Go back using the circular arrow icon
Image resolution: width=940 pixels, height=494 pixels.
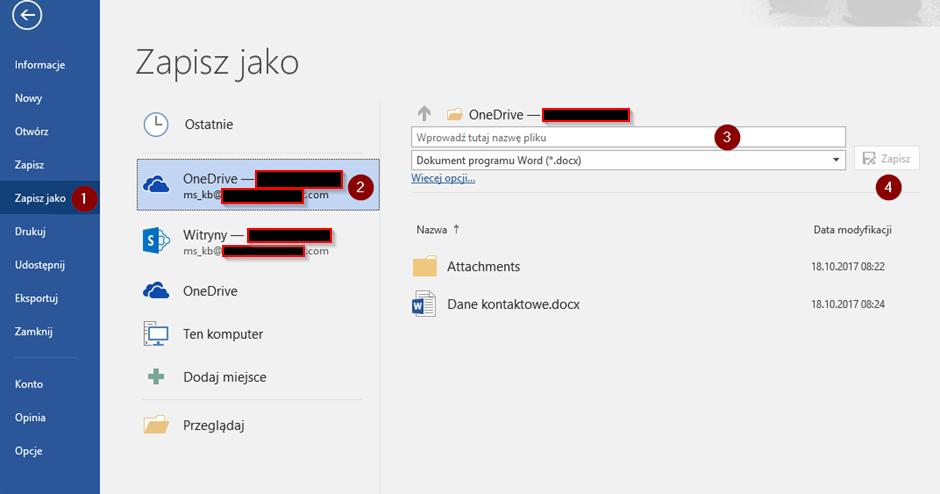(x=27, y=15)
